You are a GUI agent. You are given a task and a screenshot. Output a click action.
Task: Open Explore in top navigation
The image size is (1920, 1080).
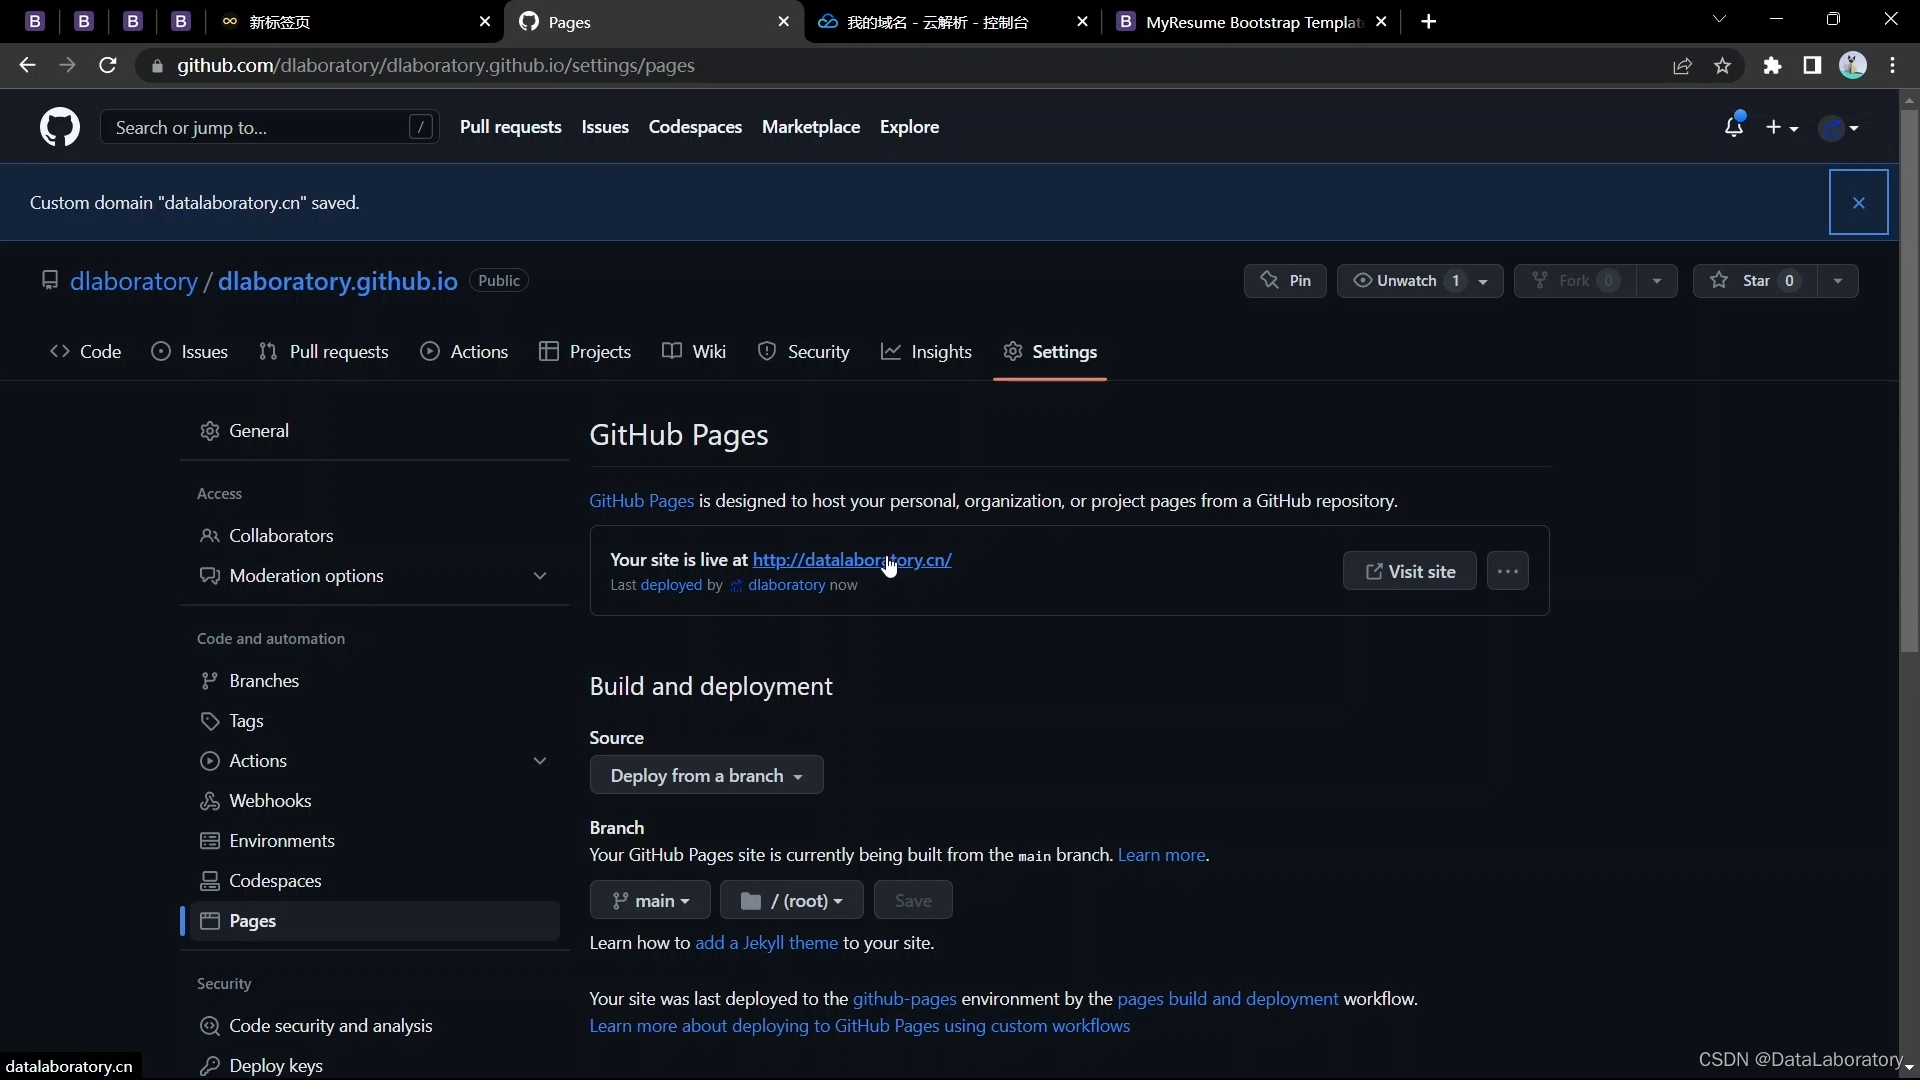(909, 127)
